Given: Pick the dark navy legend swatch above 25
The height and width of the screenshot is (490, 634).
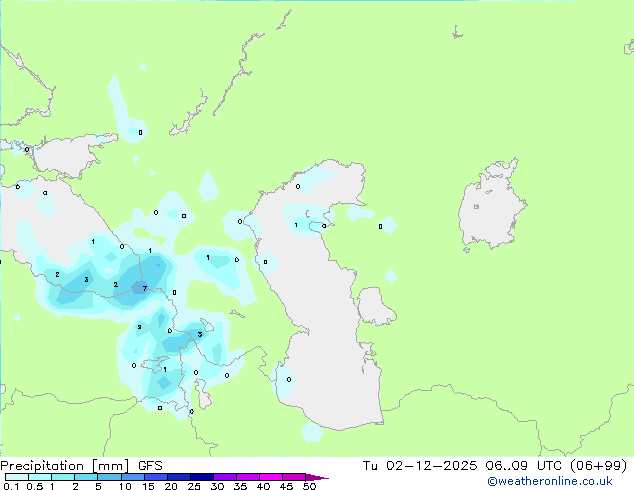Looking at the screenshot, I should [x=202, y=477].
